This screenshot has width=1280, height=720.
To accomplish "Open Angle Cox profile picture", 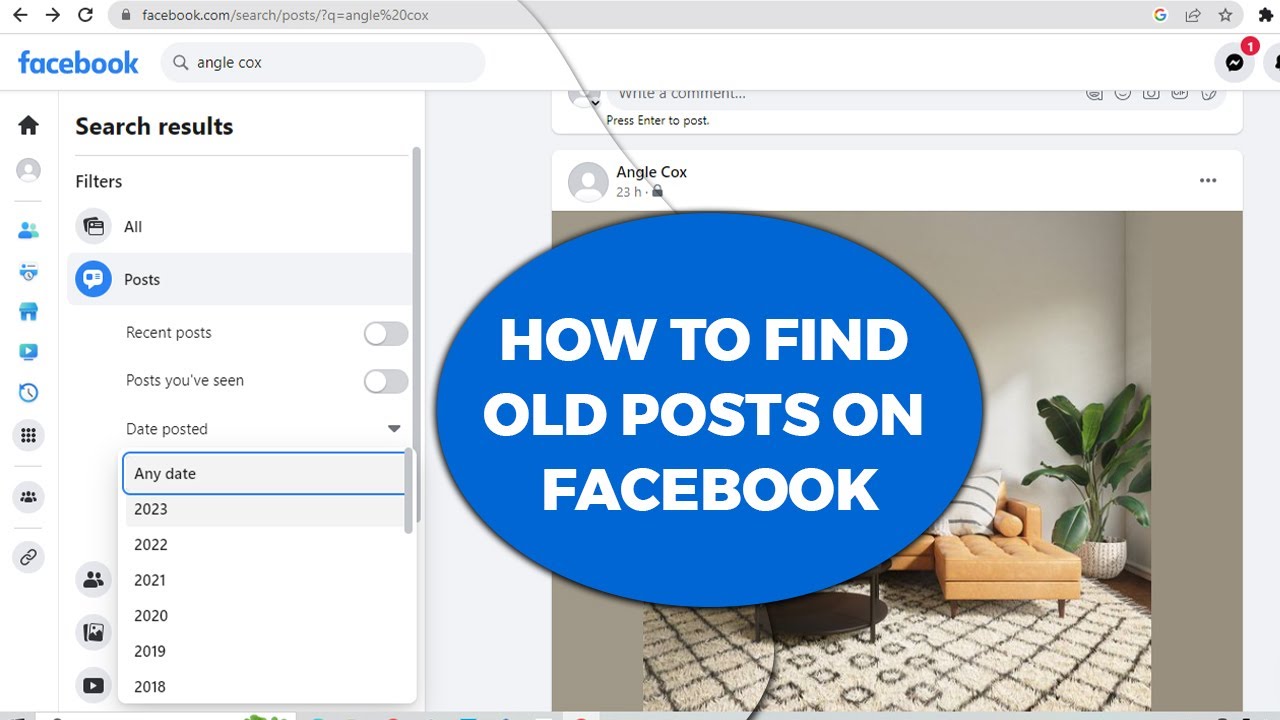I will tap(588, 182).
